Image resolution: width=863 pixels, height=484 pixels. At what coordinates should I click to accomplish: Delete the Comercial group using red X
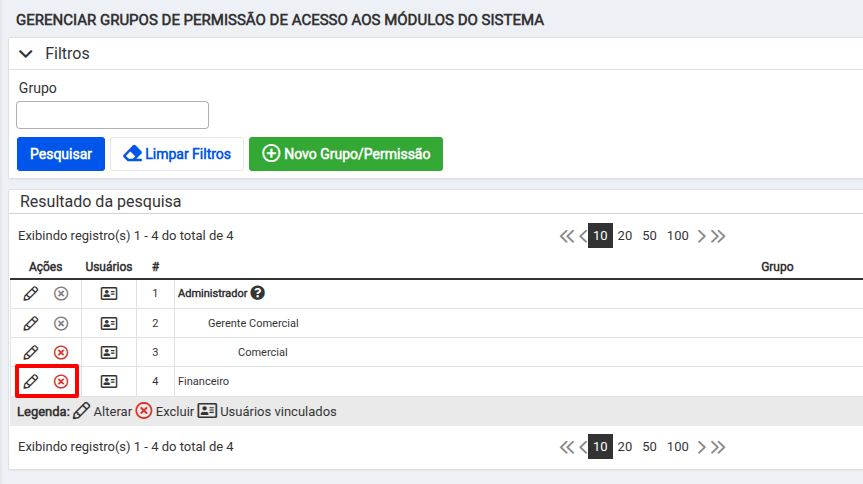pyautogui.click(x=61, y=352)
